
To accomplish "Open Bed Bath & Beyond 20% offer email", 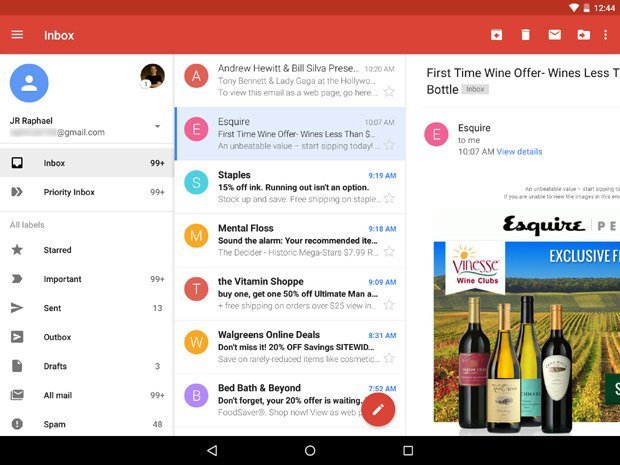I will [290, 400].
